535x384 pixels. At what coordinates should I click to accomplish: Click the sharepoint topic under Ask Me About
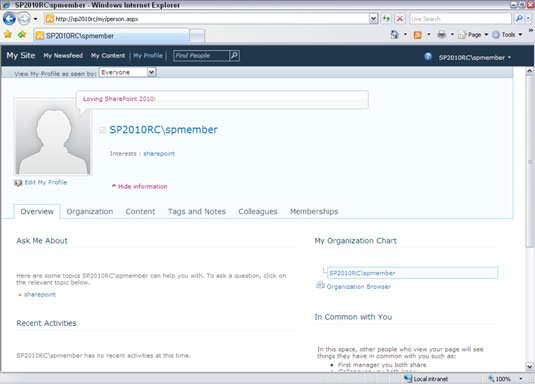point(40,295)
